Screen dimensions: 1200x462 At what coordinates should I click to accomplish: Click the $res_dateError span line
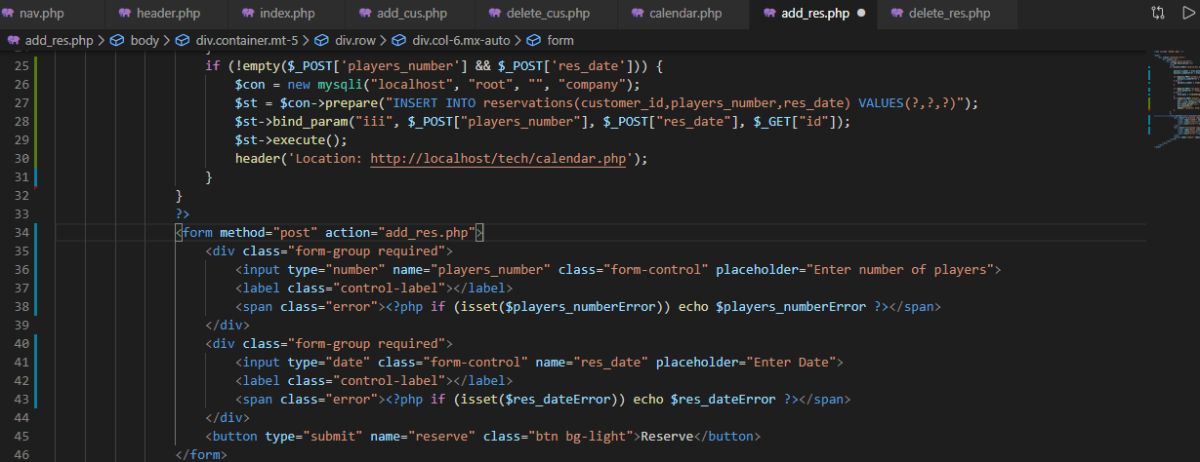pos(543,399)
